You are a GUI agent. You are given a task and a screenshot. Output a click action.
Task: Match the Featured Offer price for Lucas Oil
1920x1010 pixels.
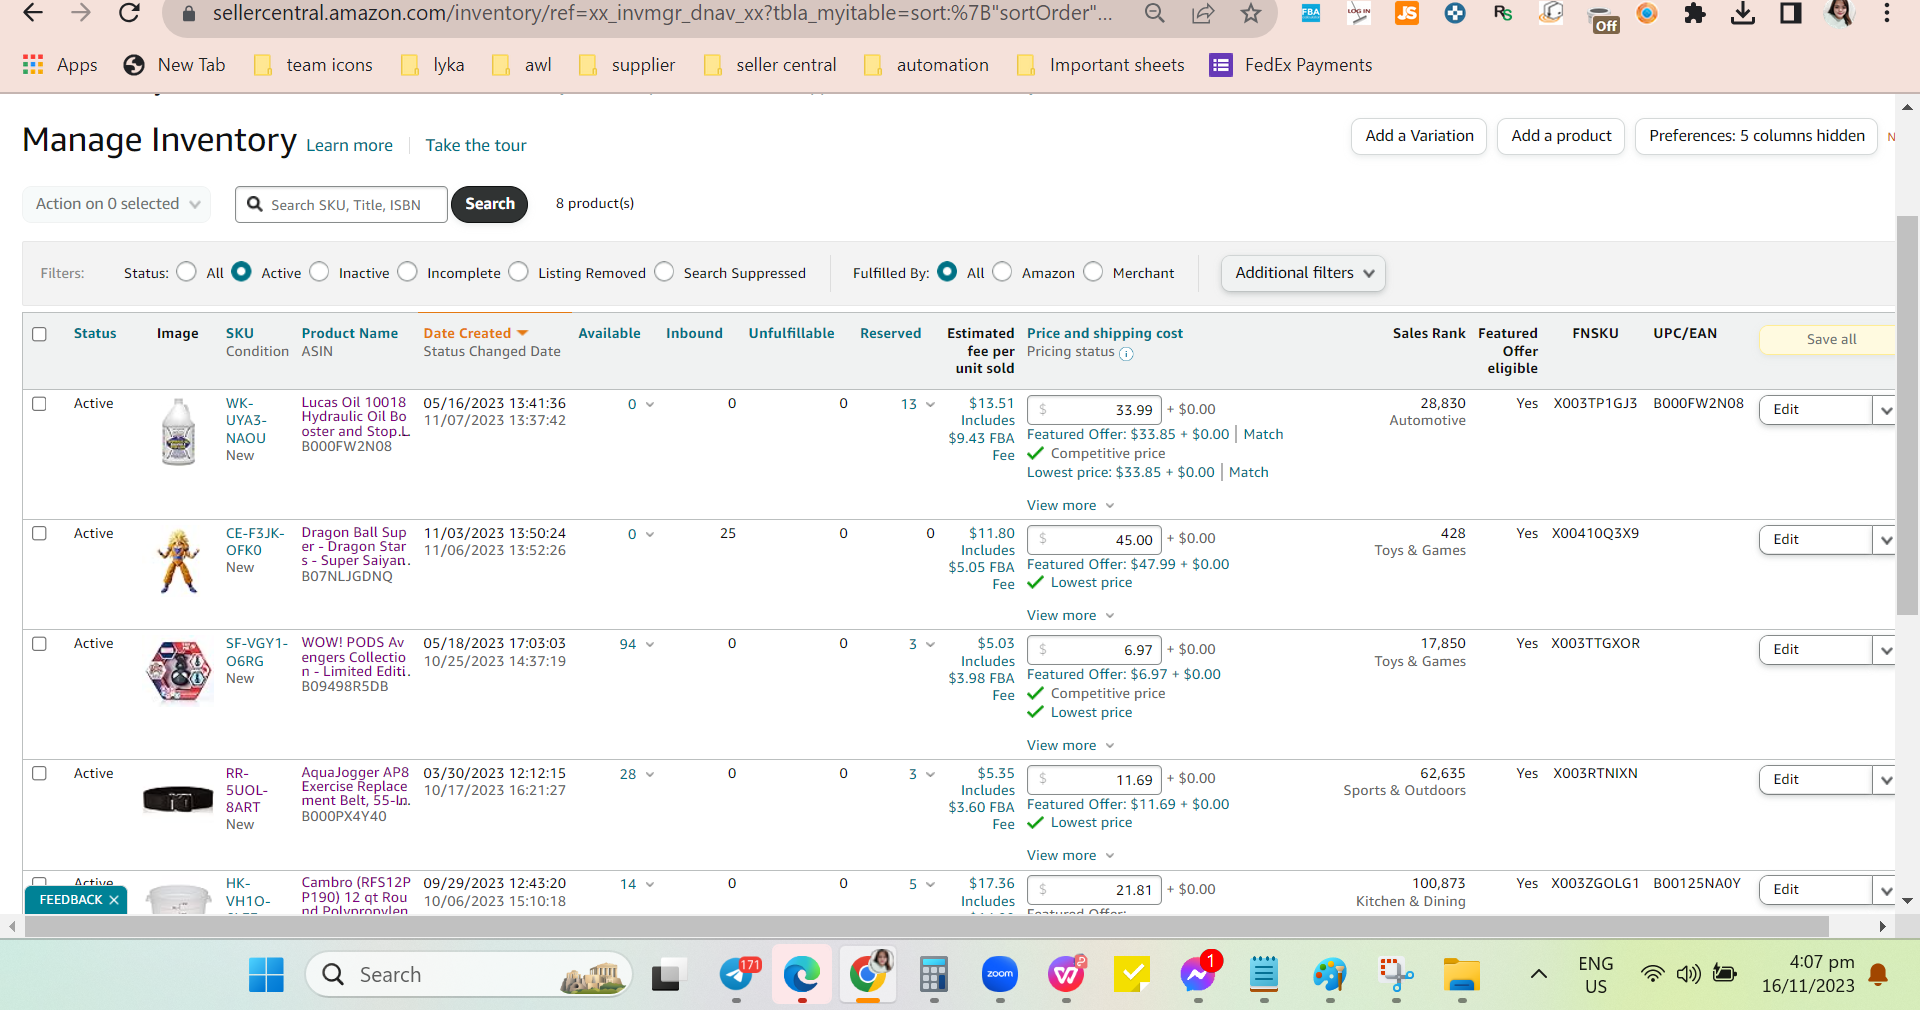(x=1263, y=435)
